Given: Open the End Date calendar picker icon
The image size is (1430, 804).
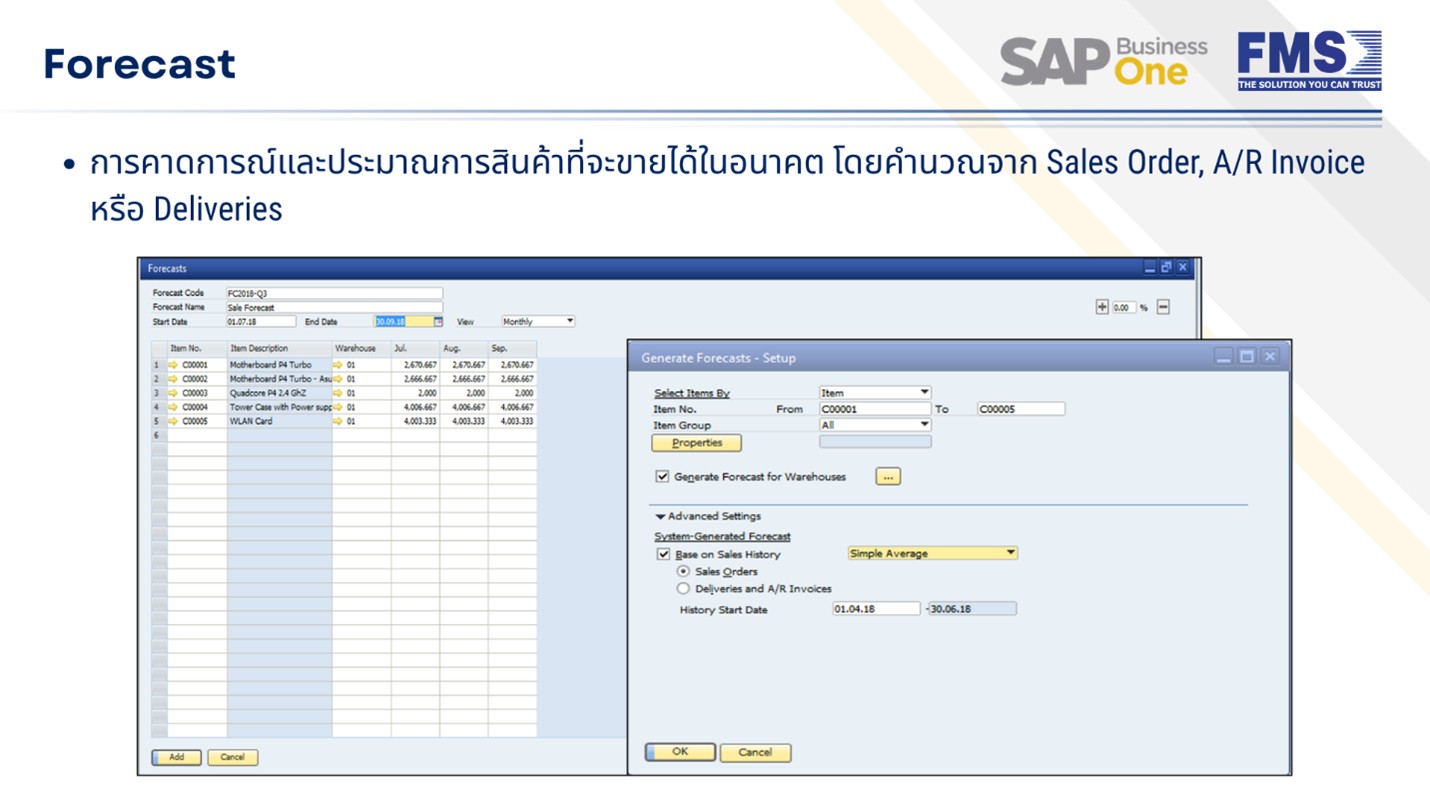Looking at the screenshot, I should point(438,322).
